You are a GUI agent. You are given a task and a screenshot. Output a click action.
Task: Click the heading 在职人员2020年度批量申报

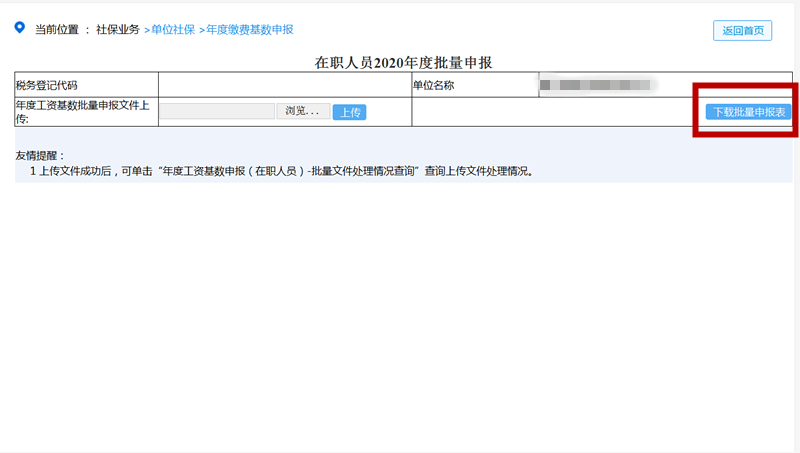click(403, 62)
